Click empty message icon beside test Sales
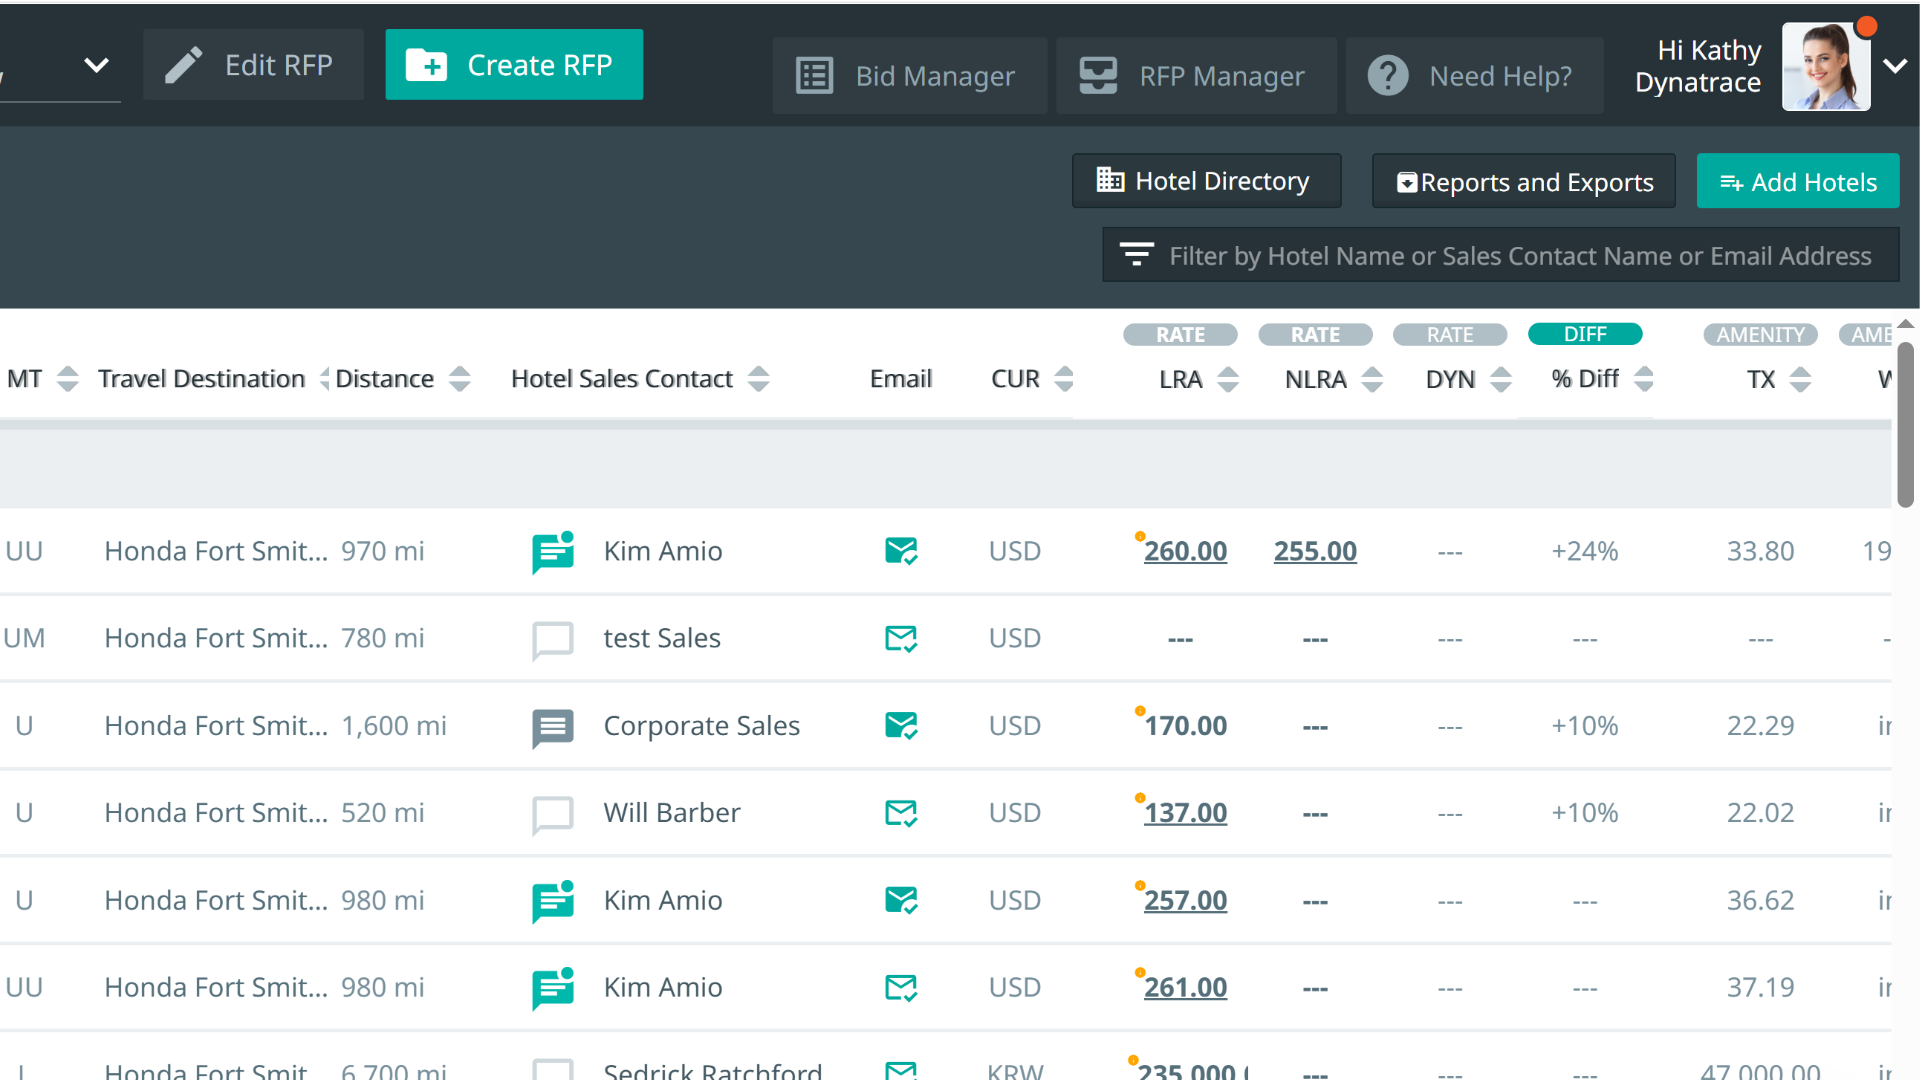 552,640
